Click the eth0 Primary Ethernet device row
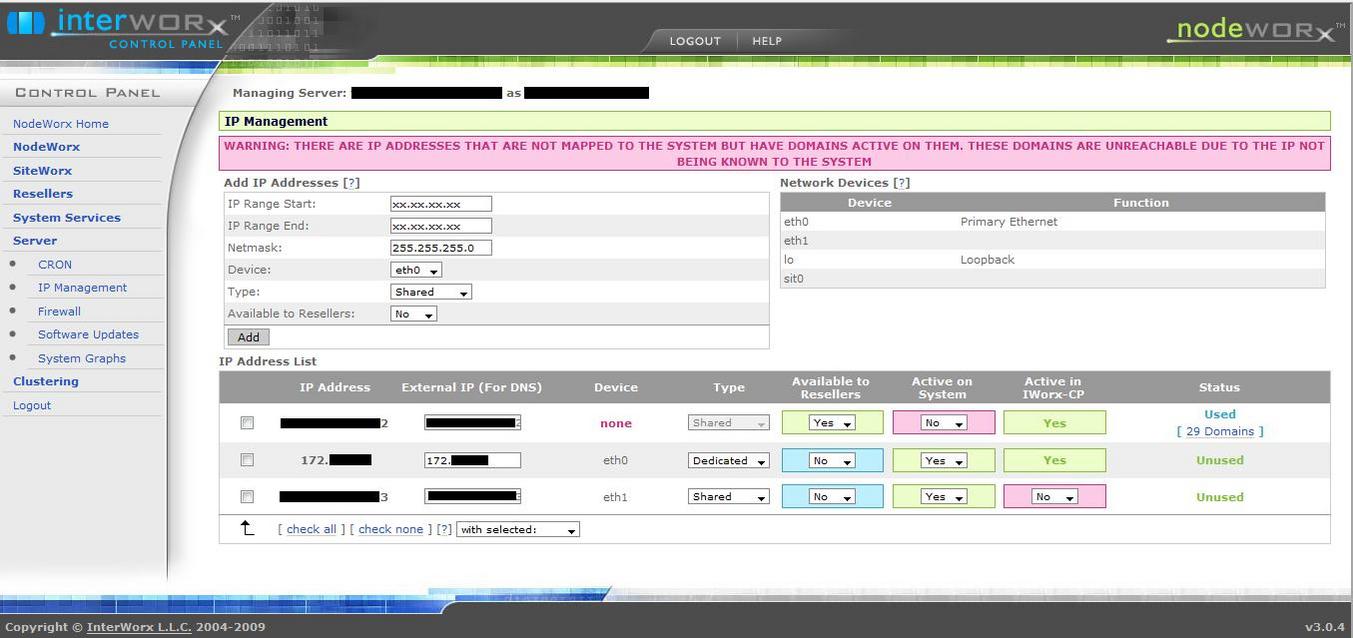Image resolution: width=1353 pixels, height=638 pixels. pos(1052,222)
